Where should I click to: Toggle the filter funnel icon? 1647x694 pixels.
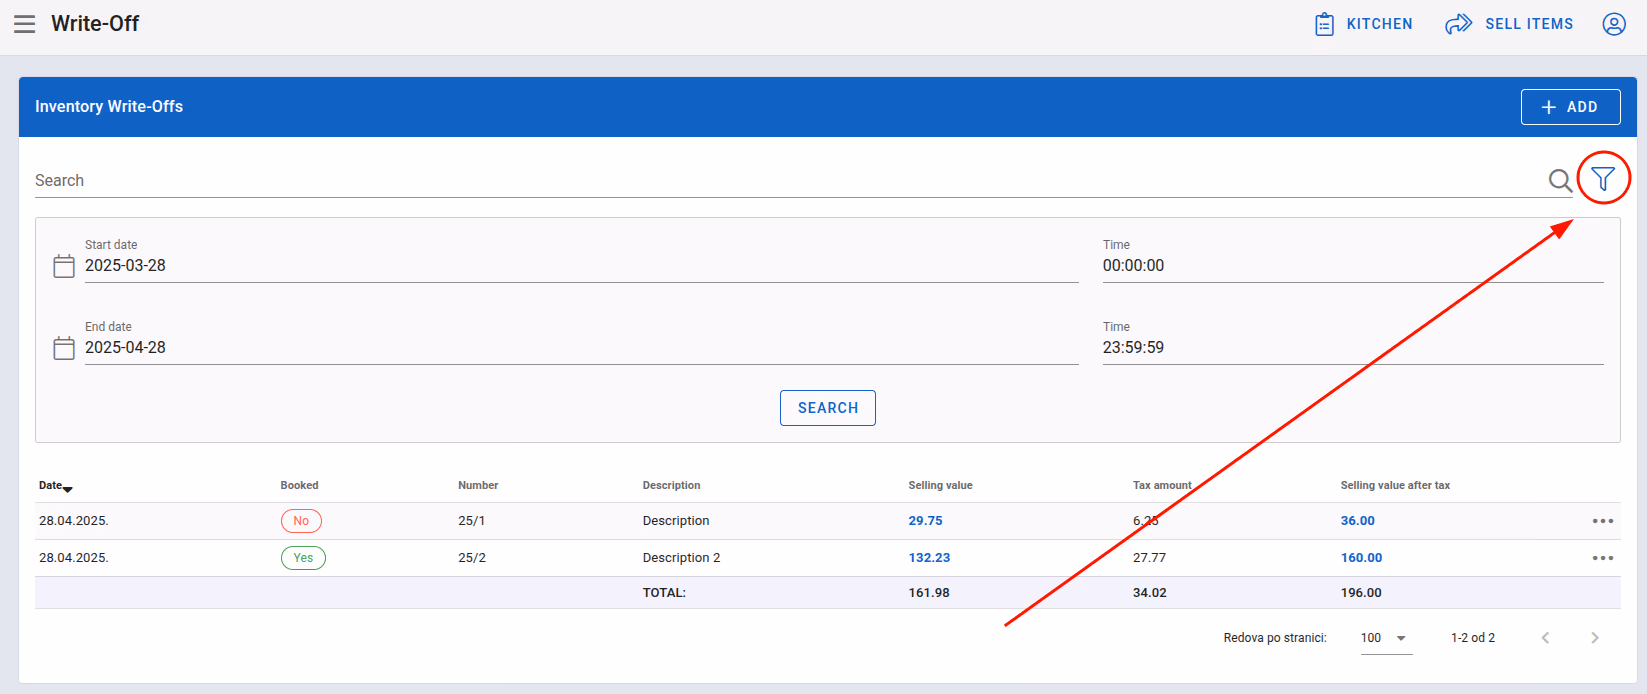tap(1603, 178)
